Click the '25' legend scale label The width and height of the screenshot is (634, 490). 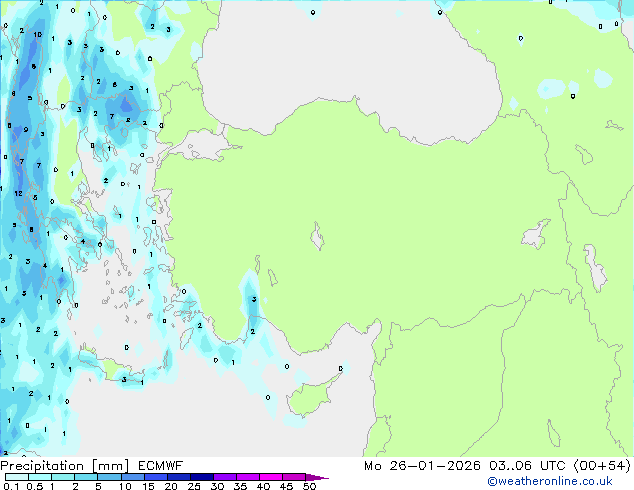(194, 486)
